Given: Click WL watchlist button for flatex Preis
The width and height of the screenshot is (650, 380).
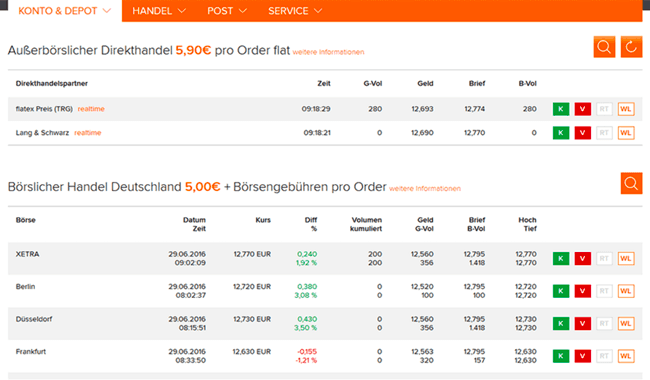Looking at the screenshot, I should (626, 109).
